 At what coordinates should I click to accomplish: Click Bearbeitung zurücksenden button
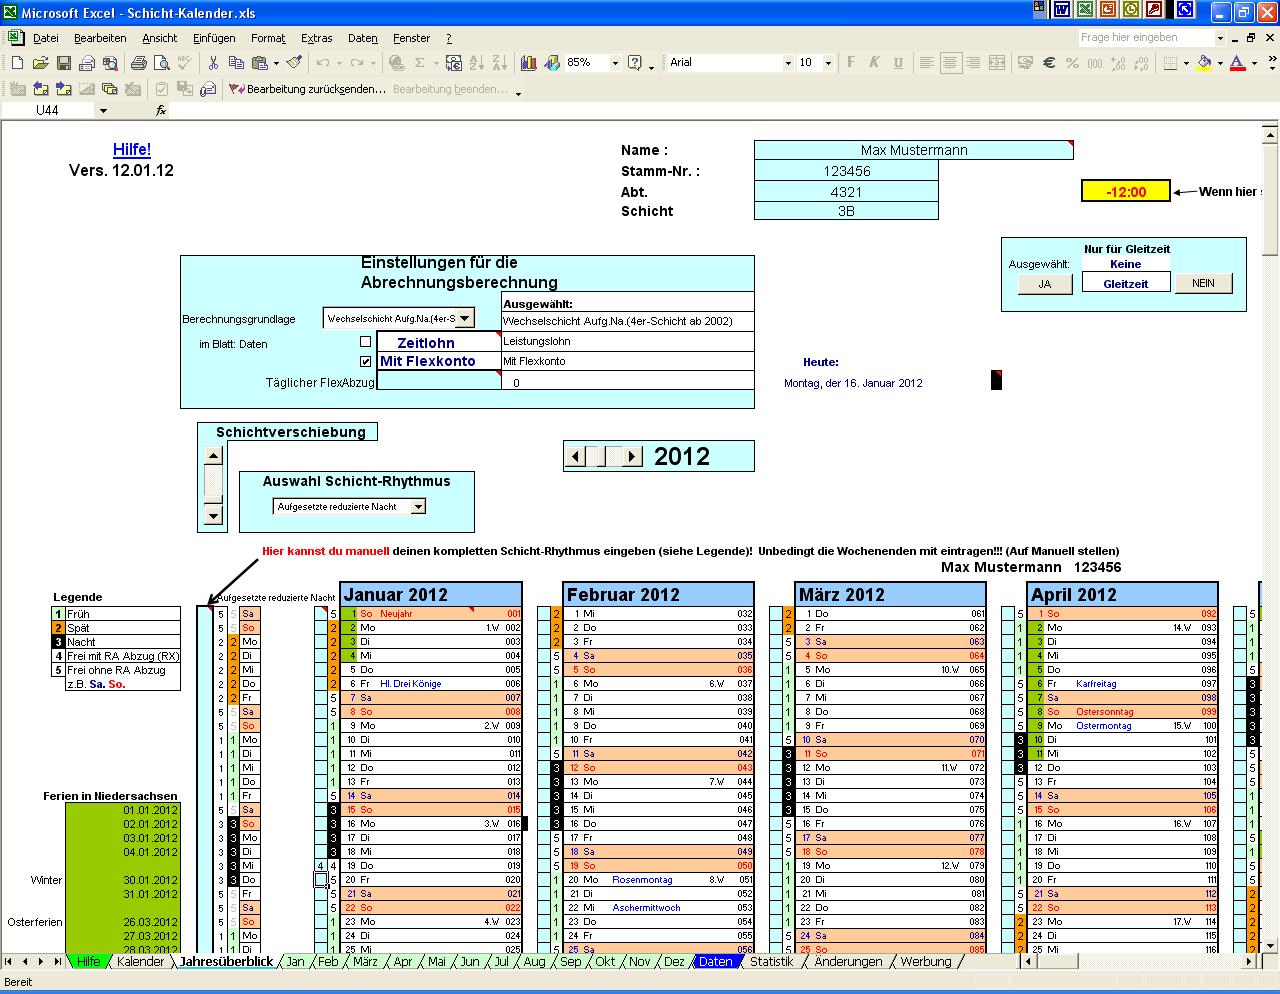click(306, 89)
